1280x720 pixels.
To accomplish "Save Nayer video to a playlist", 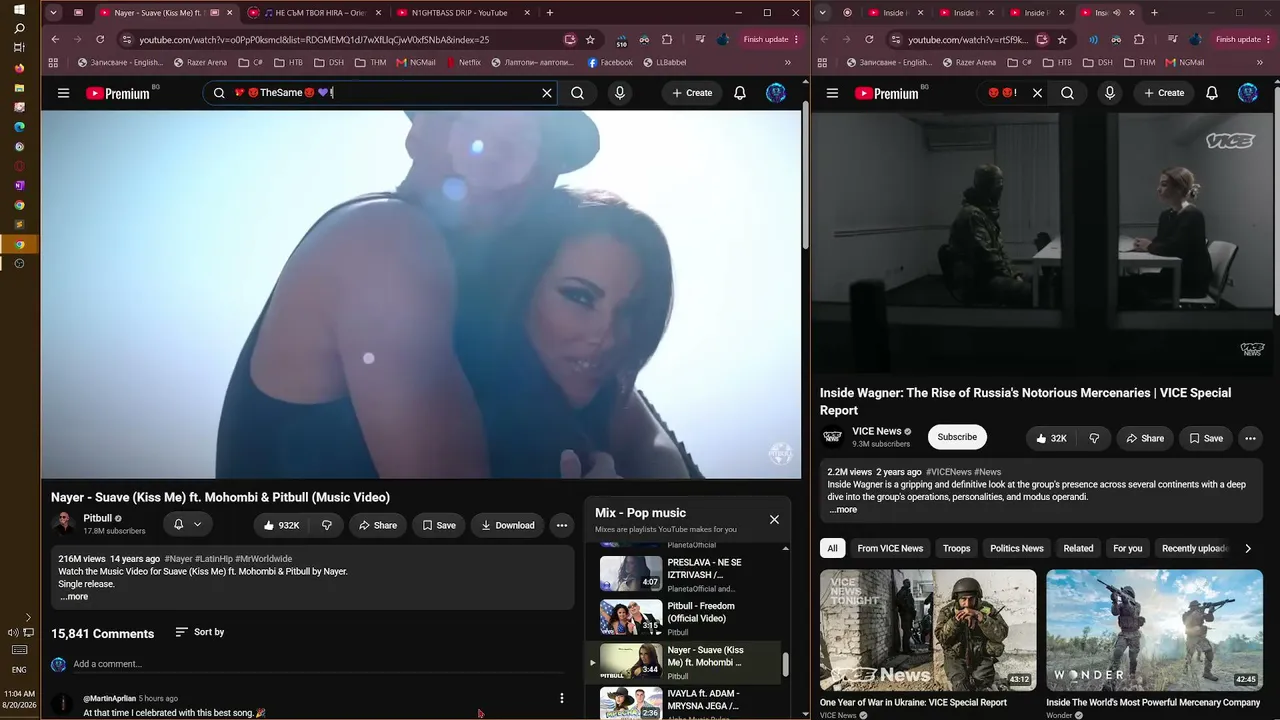I will tap(439, 525).
